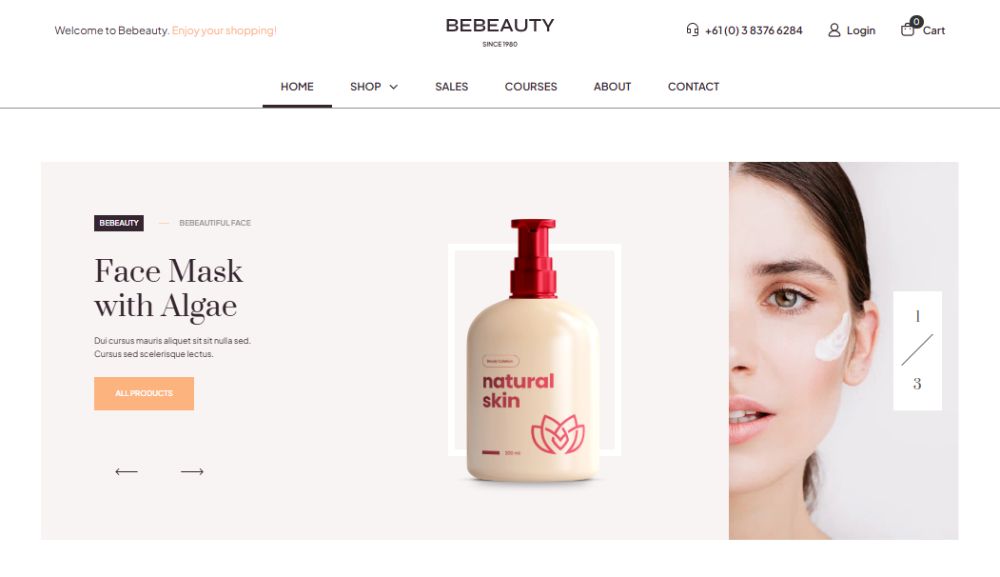Navigate to the Sales page

click(x=452, y=87)
